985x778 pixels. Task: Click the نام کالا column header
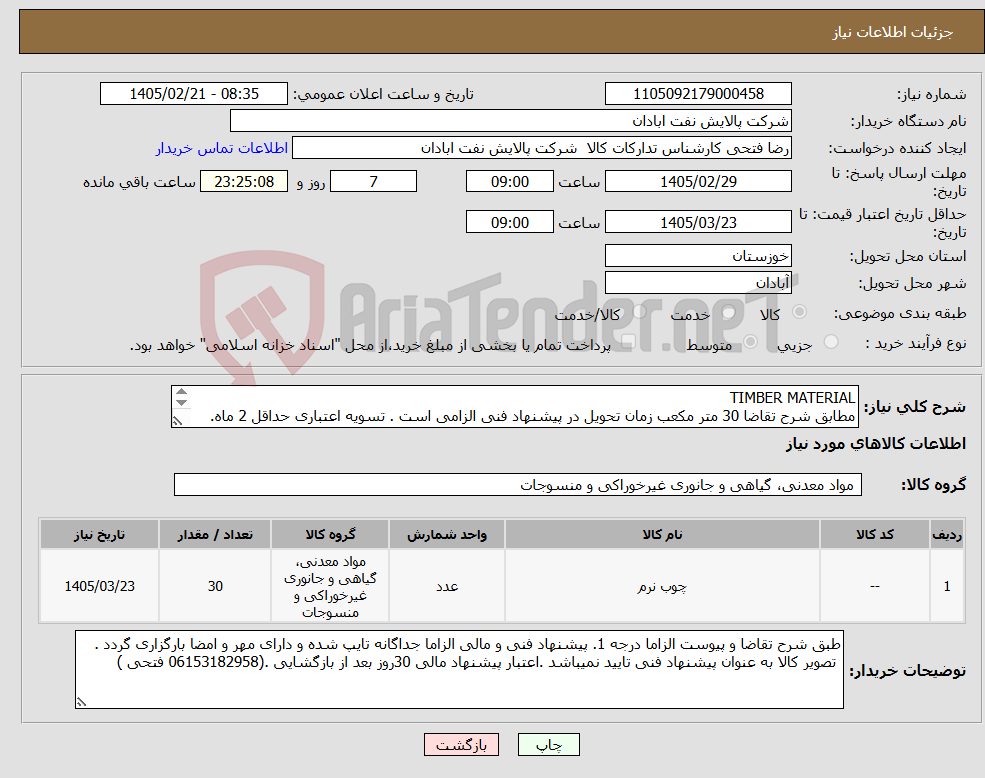(x=662, y=534)
